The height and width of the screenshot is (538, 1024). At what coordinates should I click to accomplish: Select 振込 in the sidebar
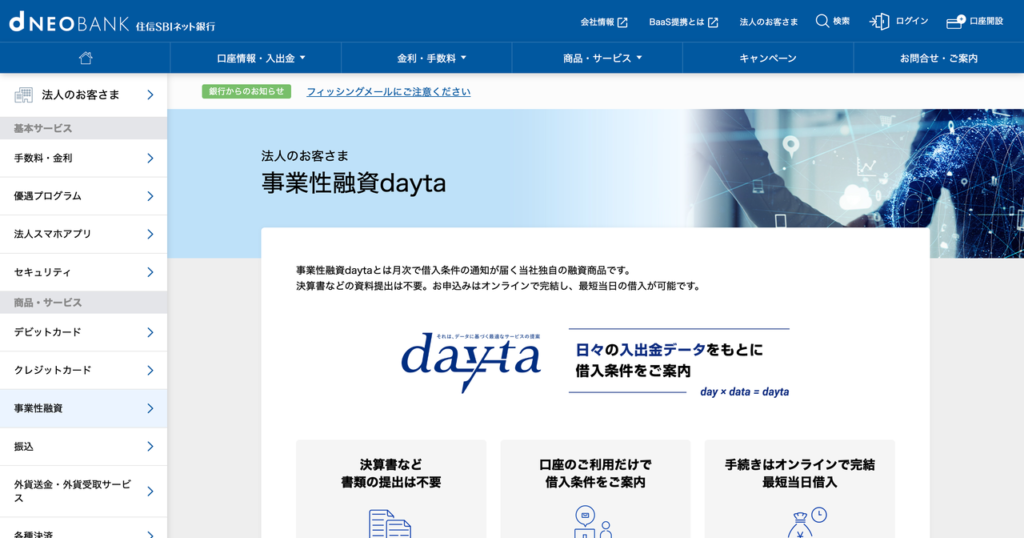point(84,447)
